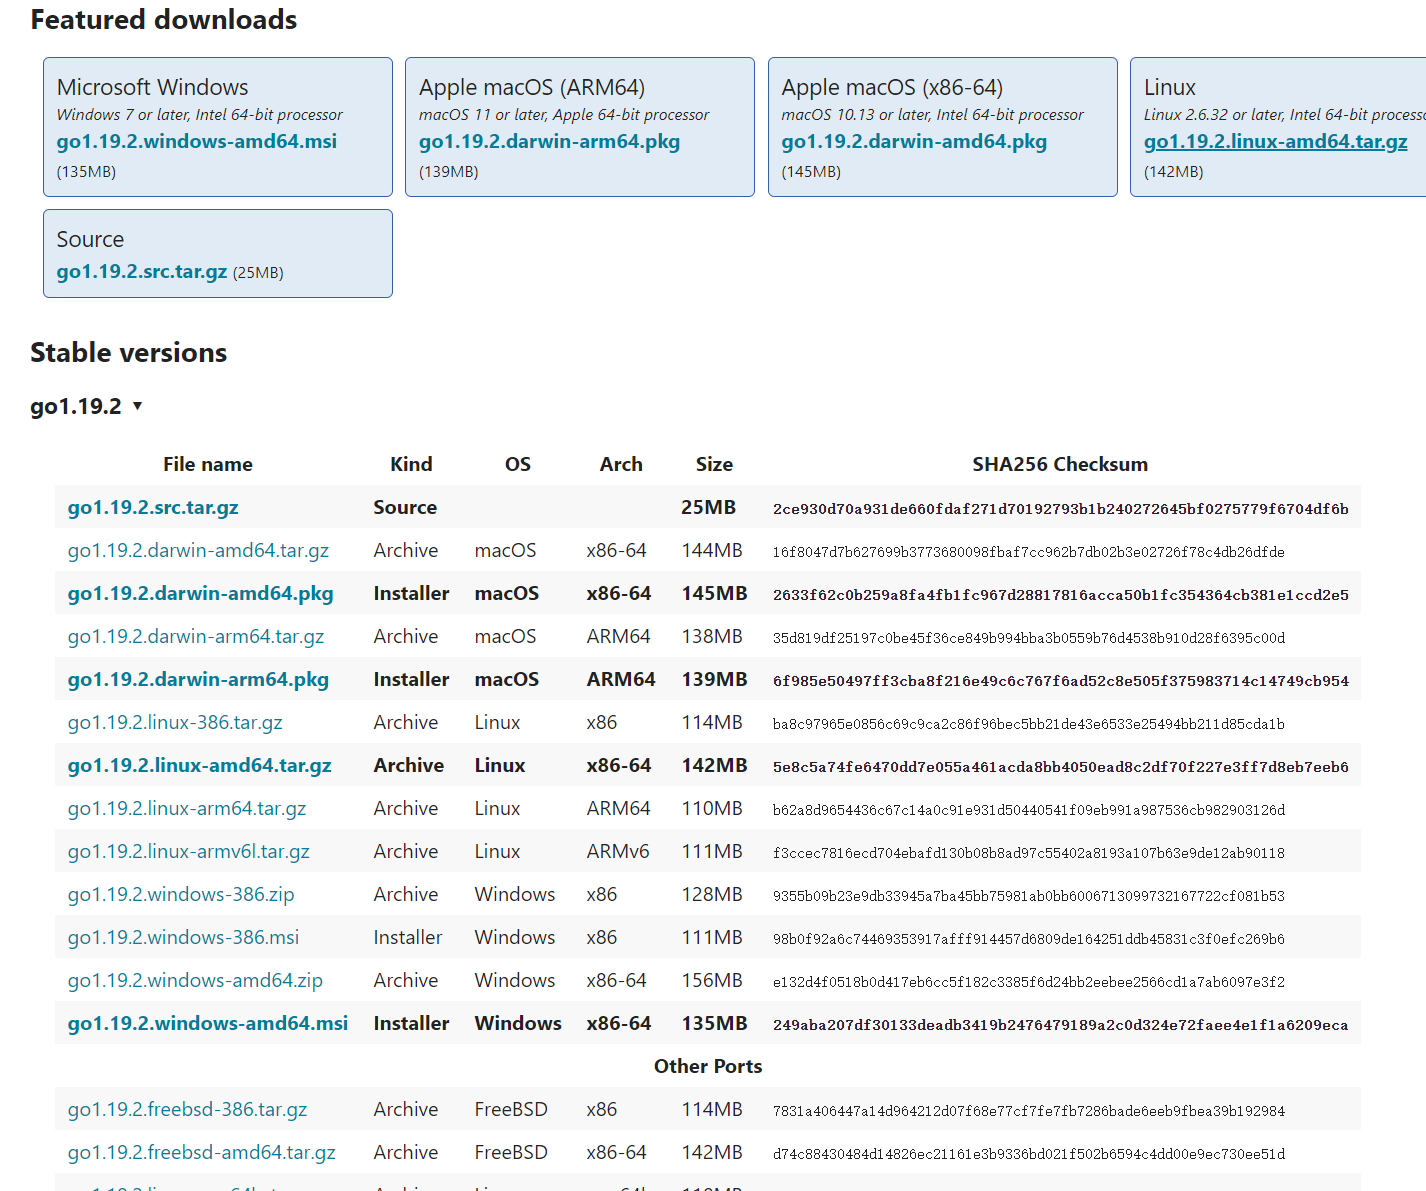The width and height of the screenshot is (1426, 1191).
Task: Download go1.19.2.darwin-arm64.pkg from macOS ARM64 card
Action: (x=549, y=141)
